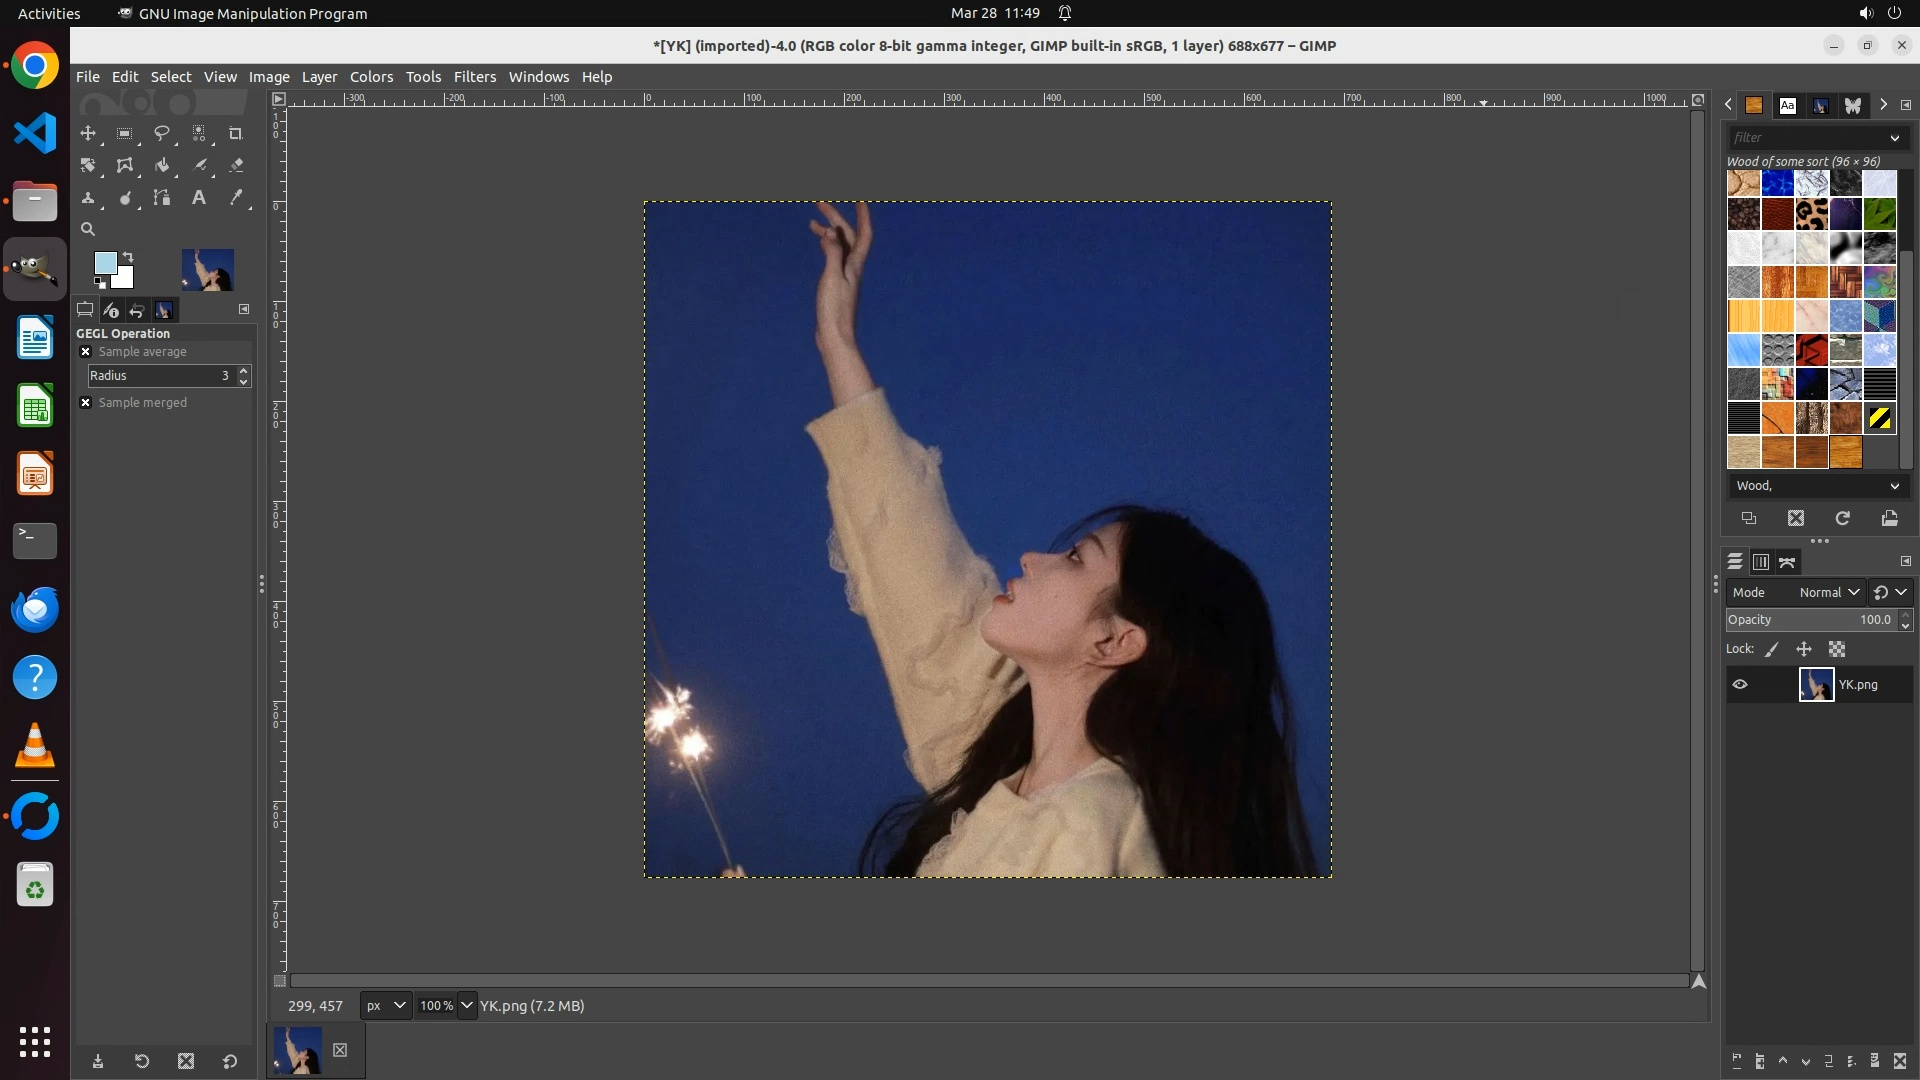Open the zoom percentage dropdown

tap(467, 1006)
